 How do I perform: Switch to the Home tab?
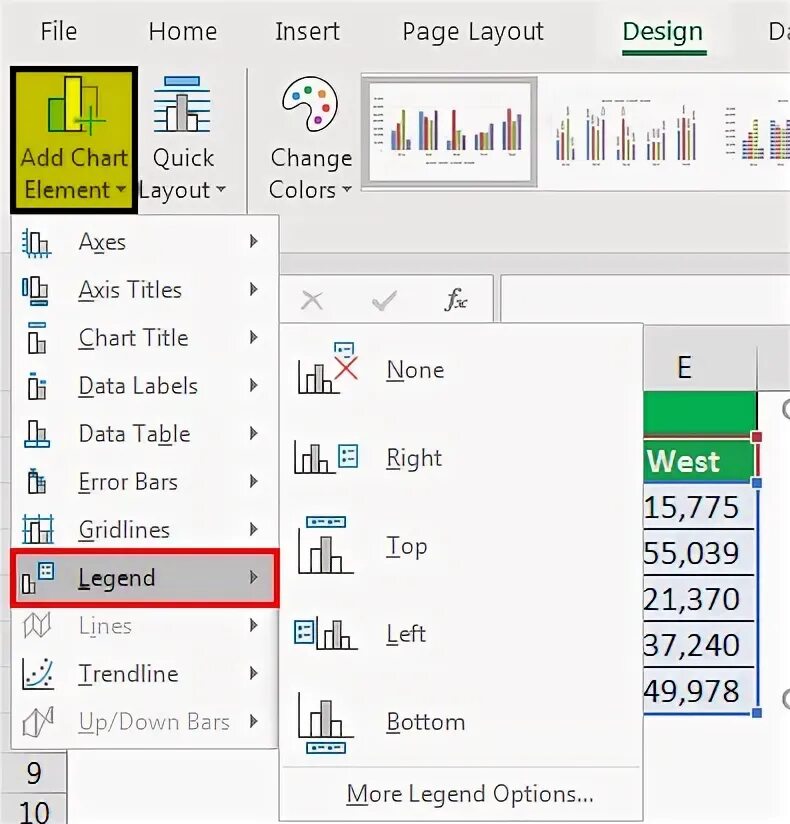click(183, 32)
